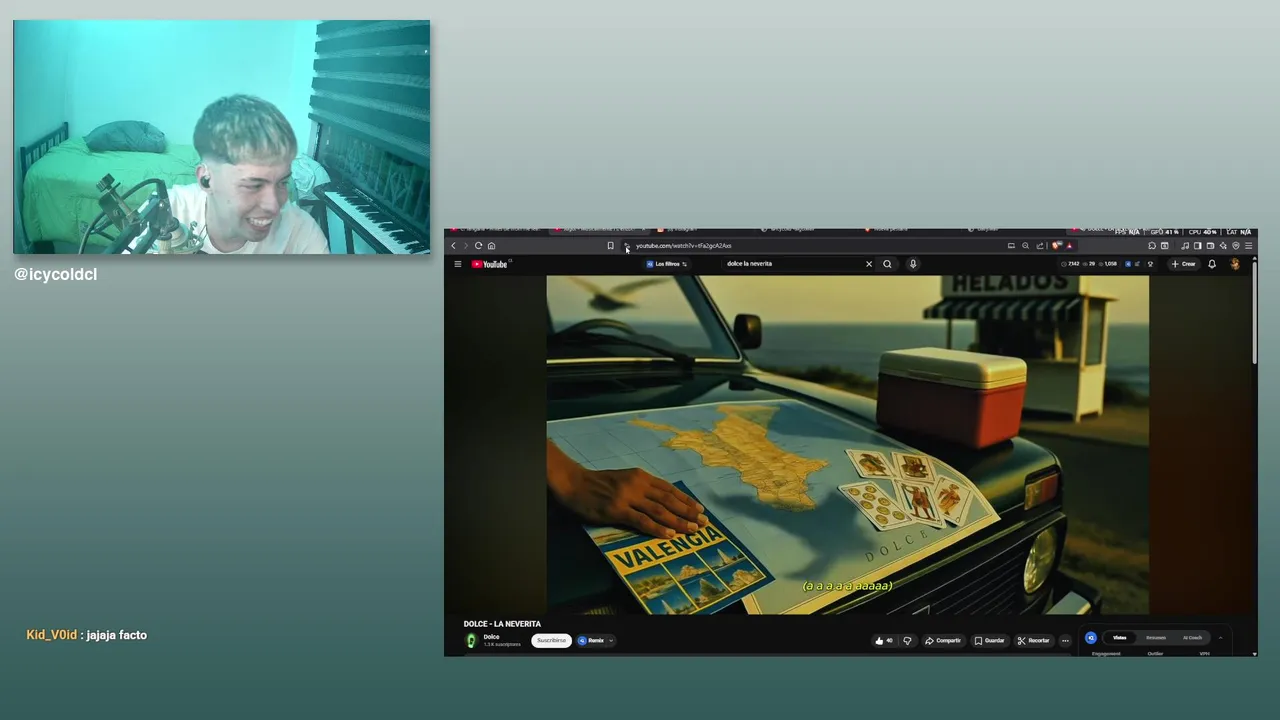
Task: Open the VPN shield toolbar icon
Action: coord(1236,246)
